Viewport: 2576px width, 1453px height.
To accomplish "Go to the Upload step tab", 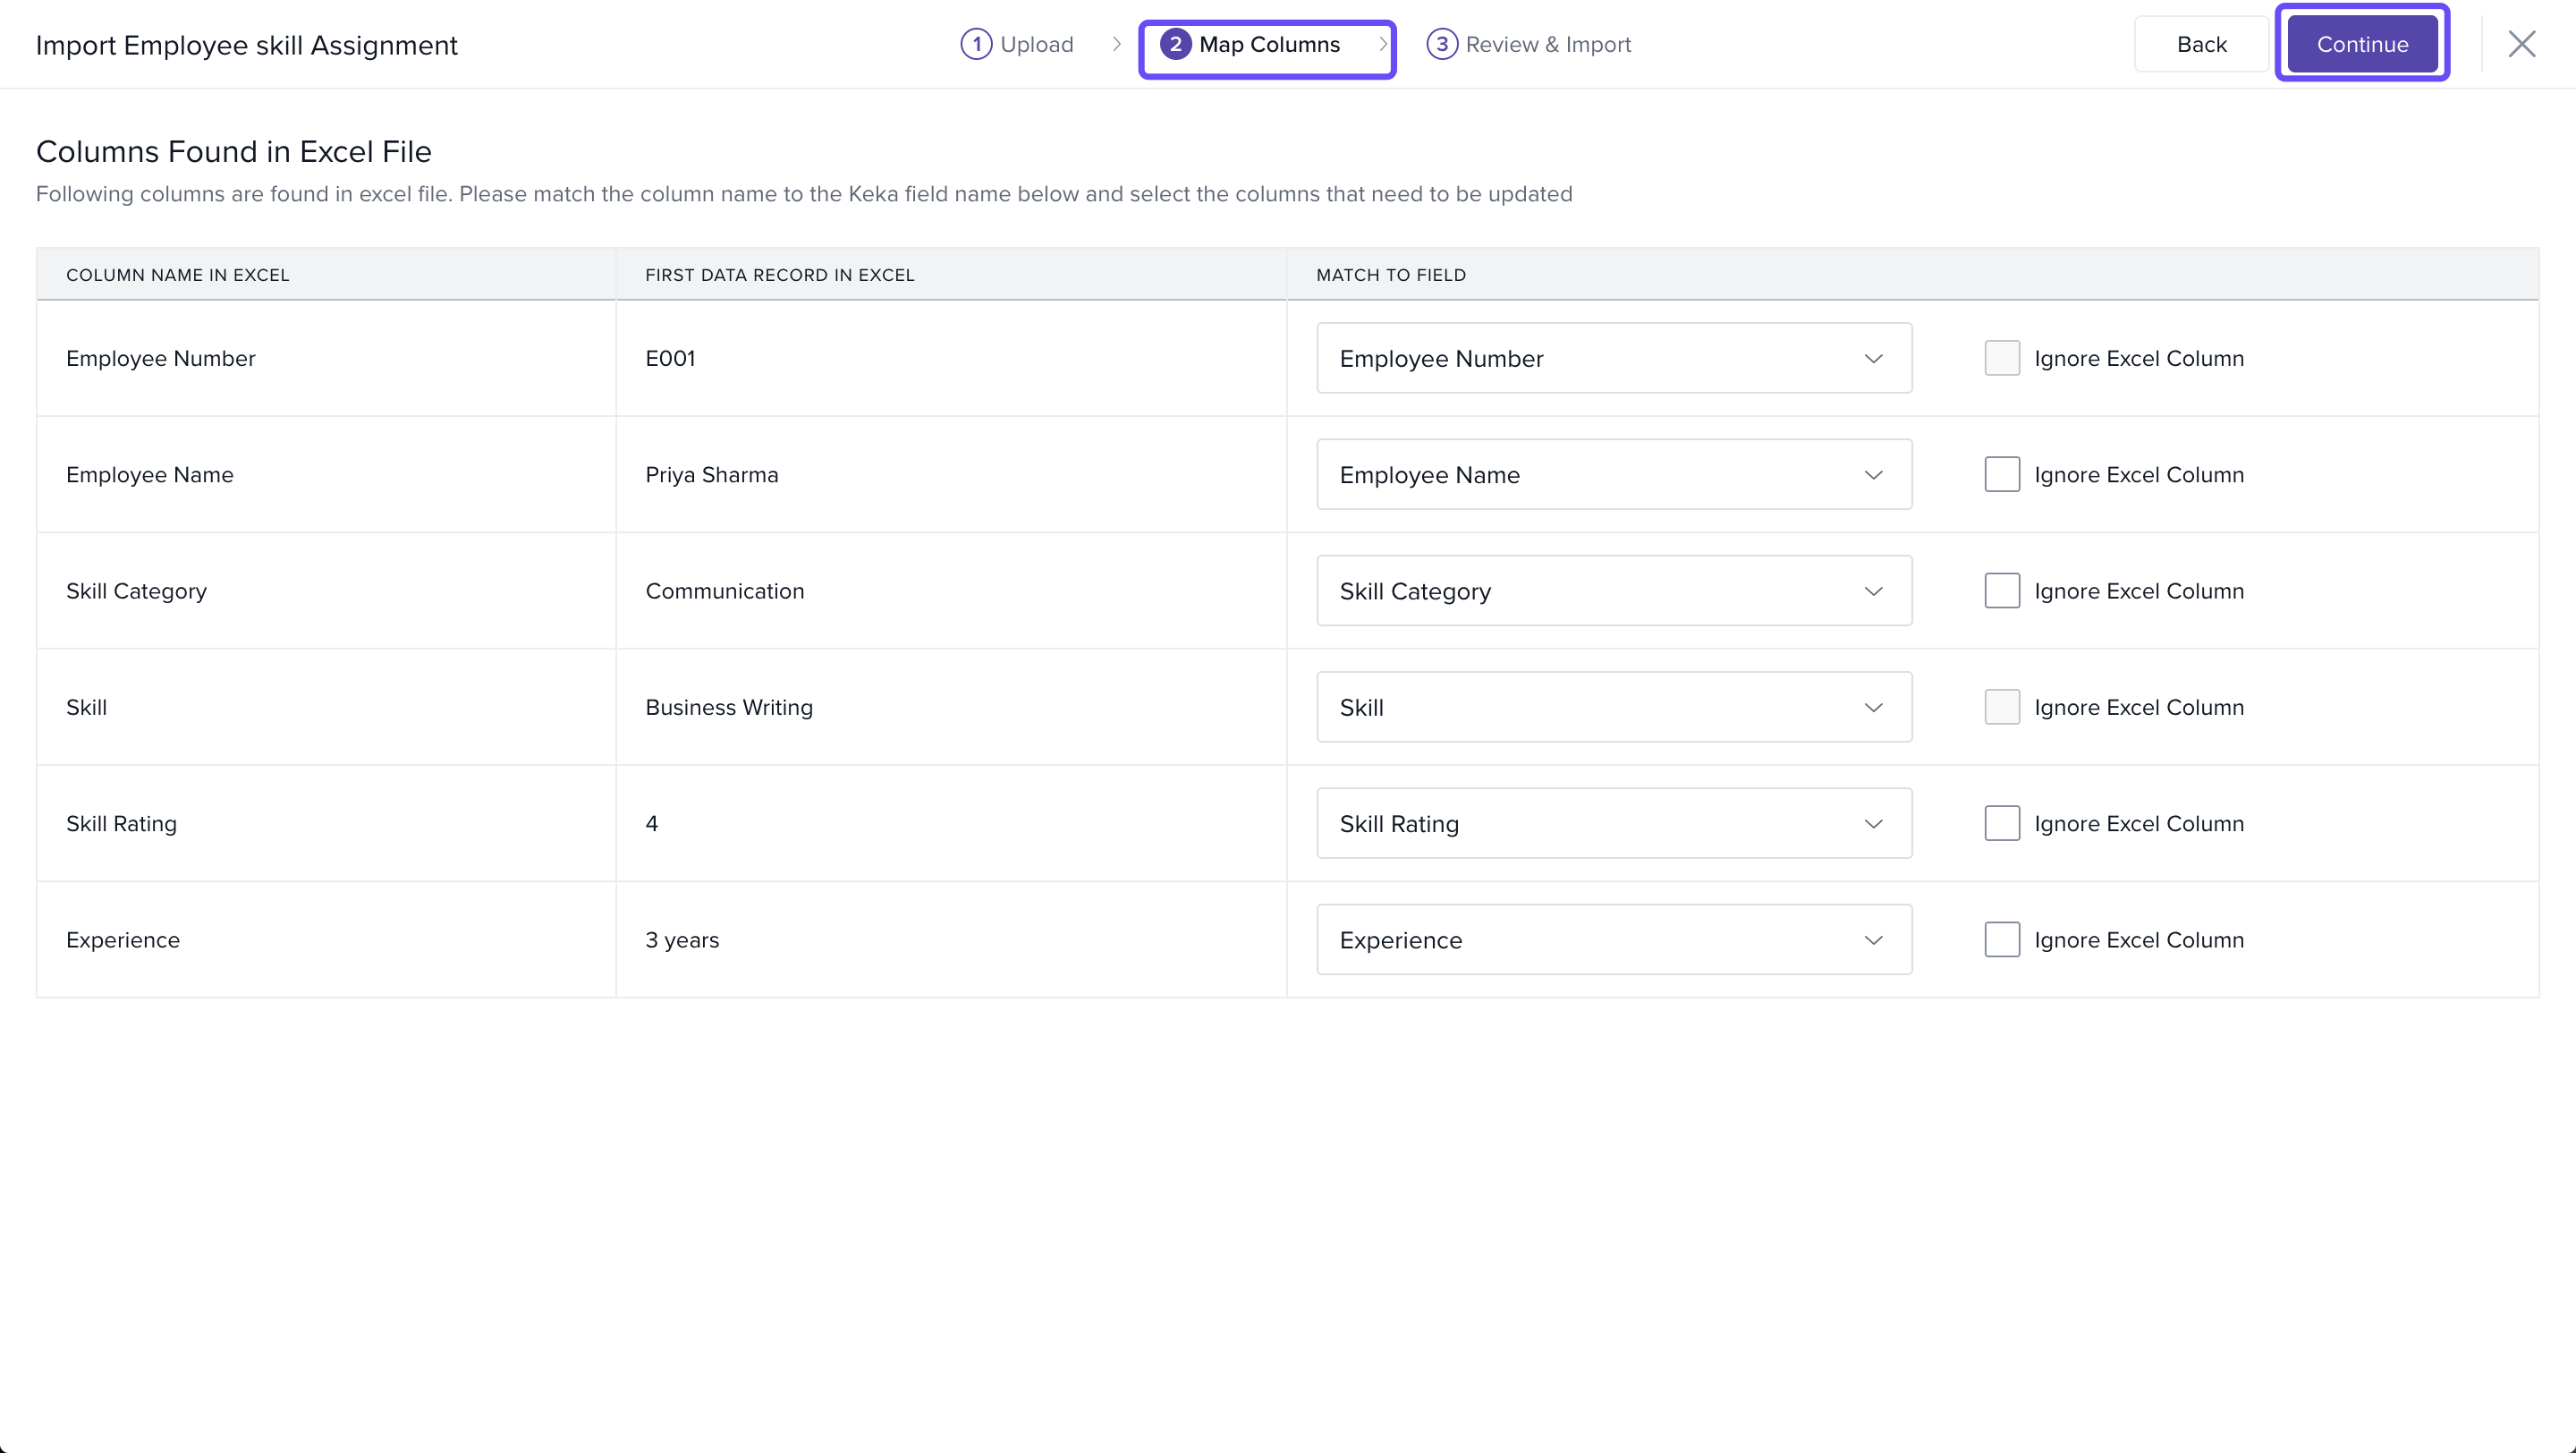I will (1036, 44).
